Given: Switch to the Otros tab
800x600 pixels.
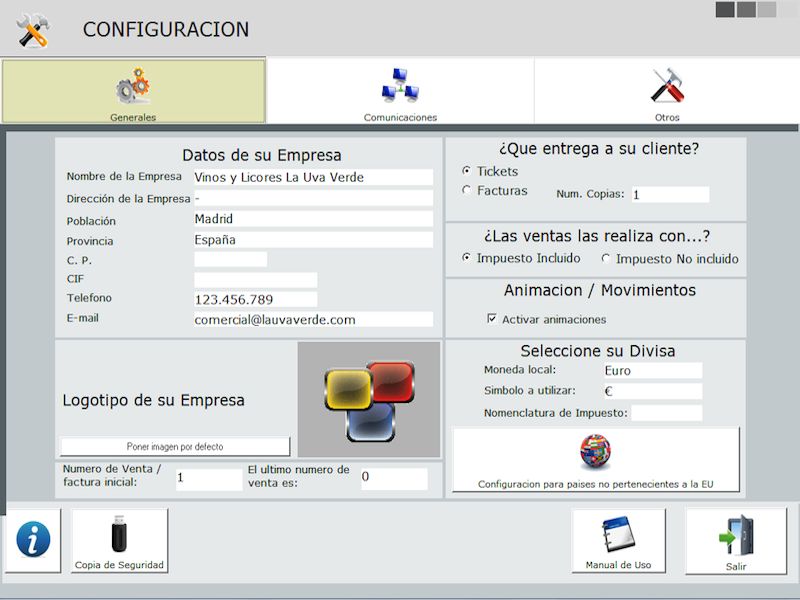Looking at the screenshot, I should click(x=667, y=91).
